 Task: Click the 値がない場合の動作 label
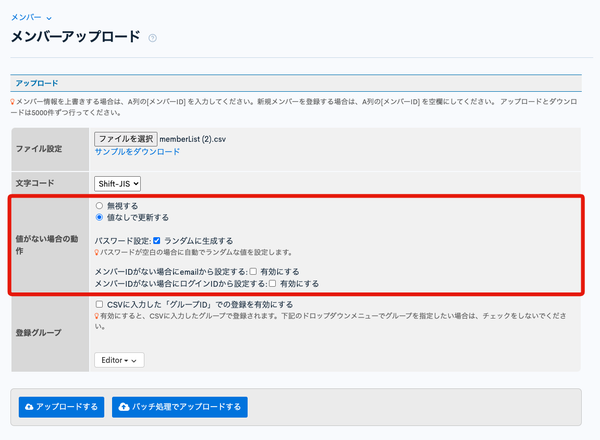coord(47,245)
